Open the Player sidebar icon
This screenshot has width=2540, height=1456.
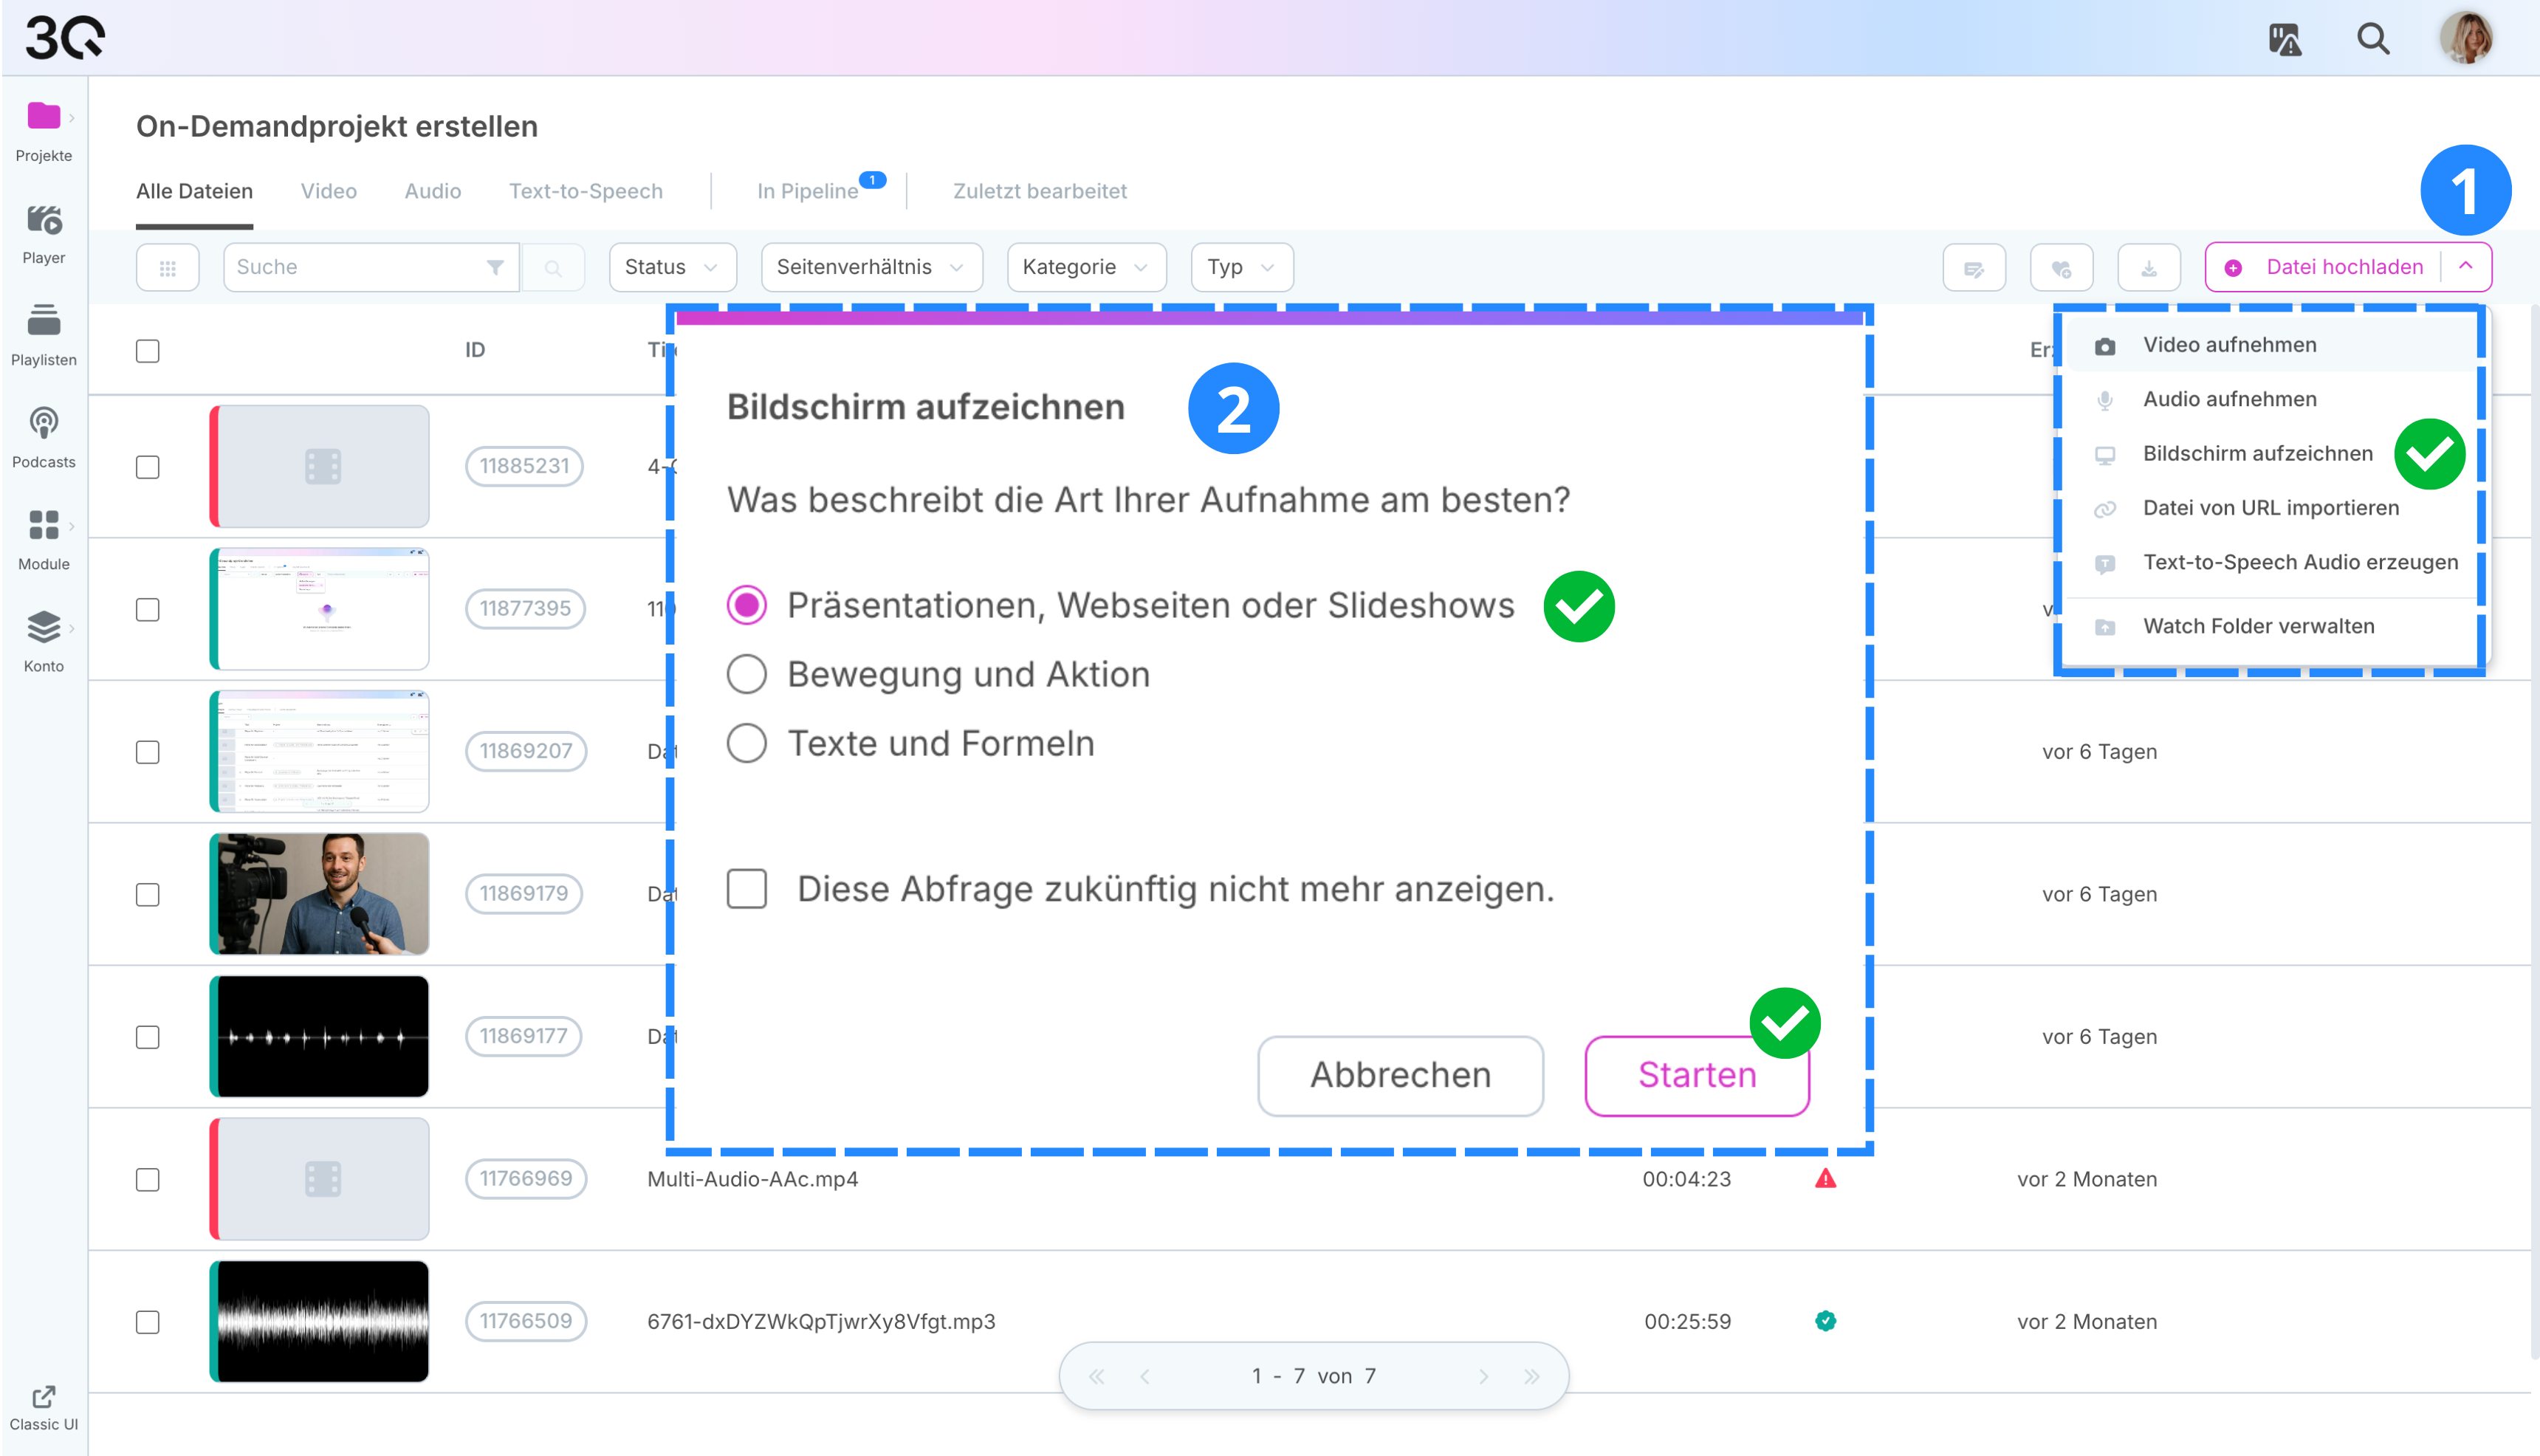(43, 221)
